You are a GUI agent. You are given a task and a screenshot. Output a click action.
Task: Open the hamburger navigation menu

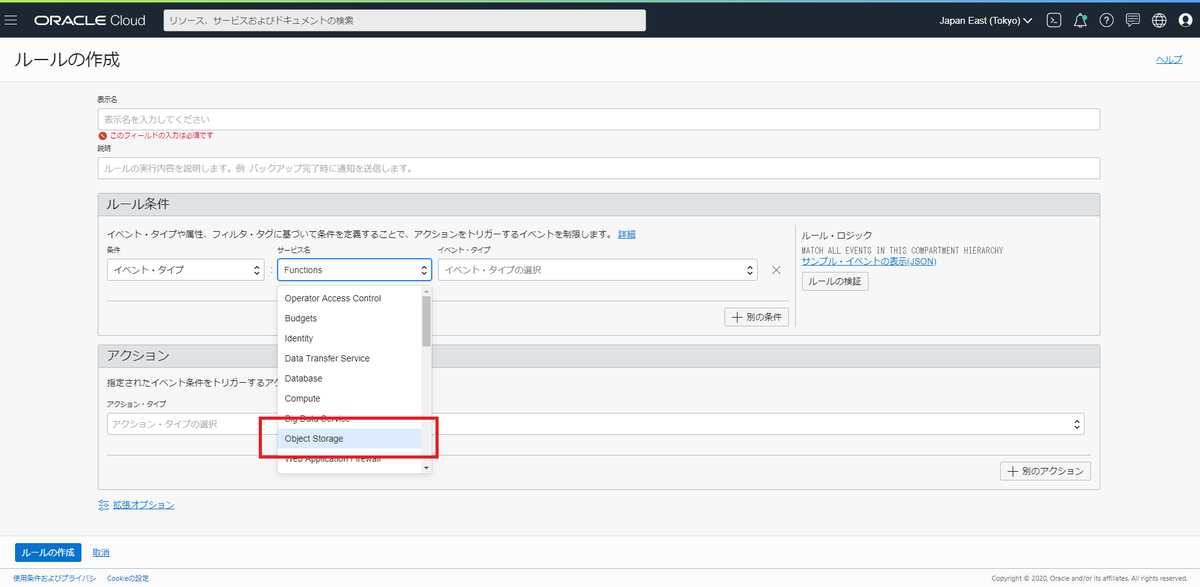(x=11, y=20)
